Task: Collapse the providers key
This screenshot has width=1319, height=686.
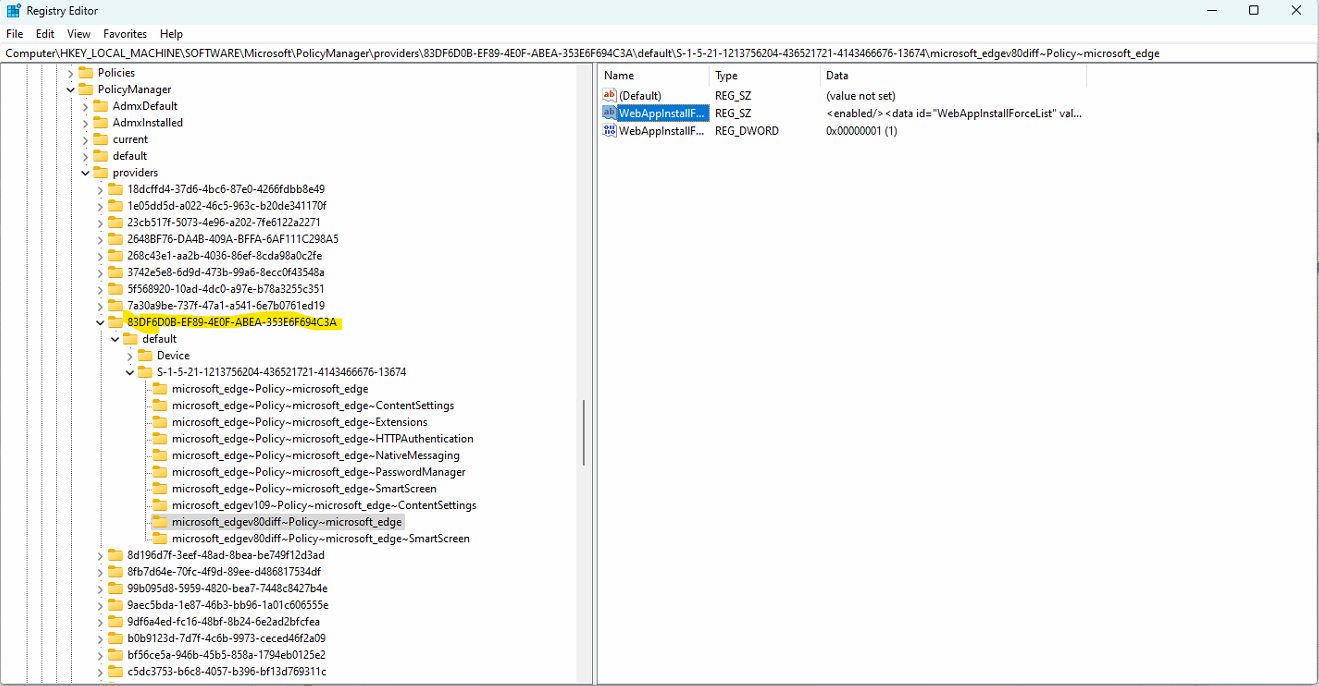Action: coord(86,172)
